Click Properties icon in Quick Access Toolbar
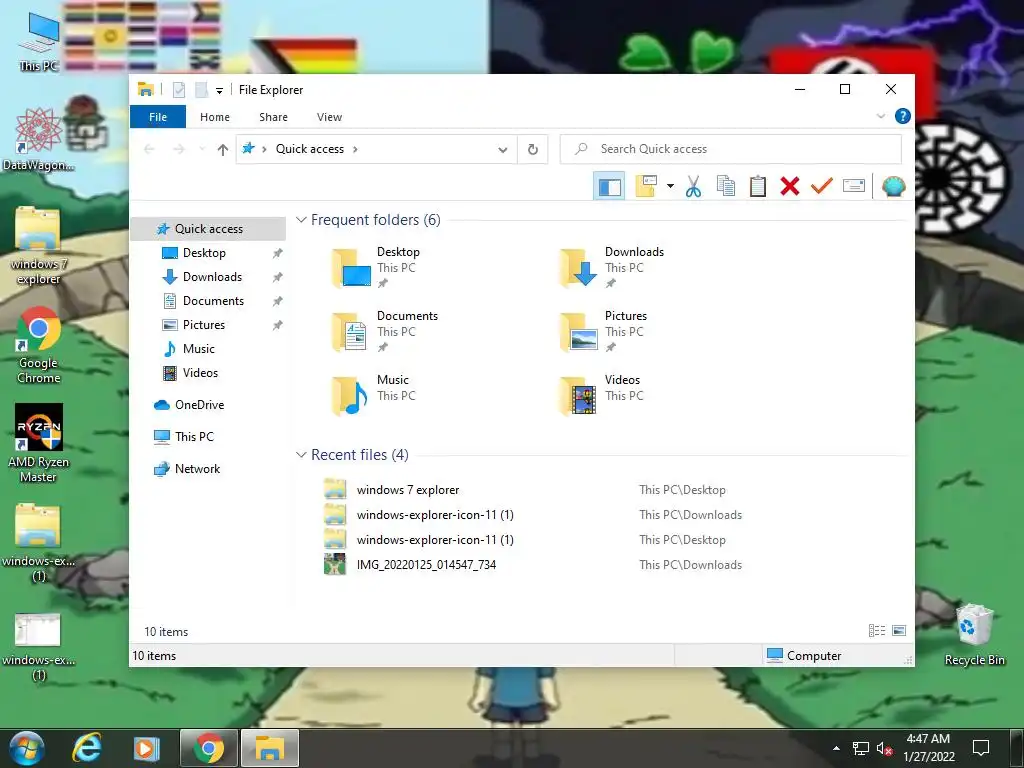The image size is (1024, 768). [x=179, y=89]
